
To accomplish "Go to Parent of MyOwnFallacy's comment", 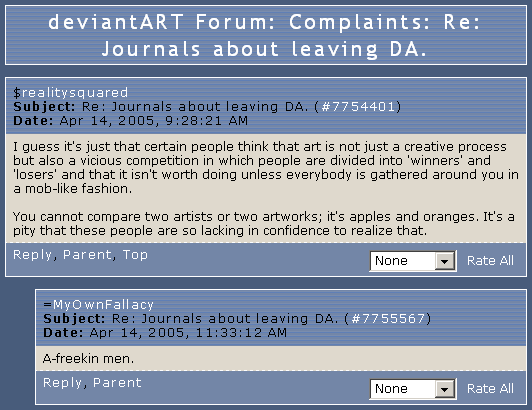I will [117, 383].
